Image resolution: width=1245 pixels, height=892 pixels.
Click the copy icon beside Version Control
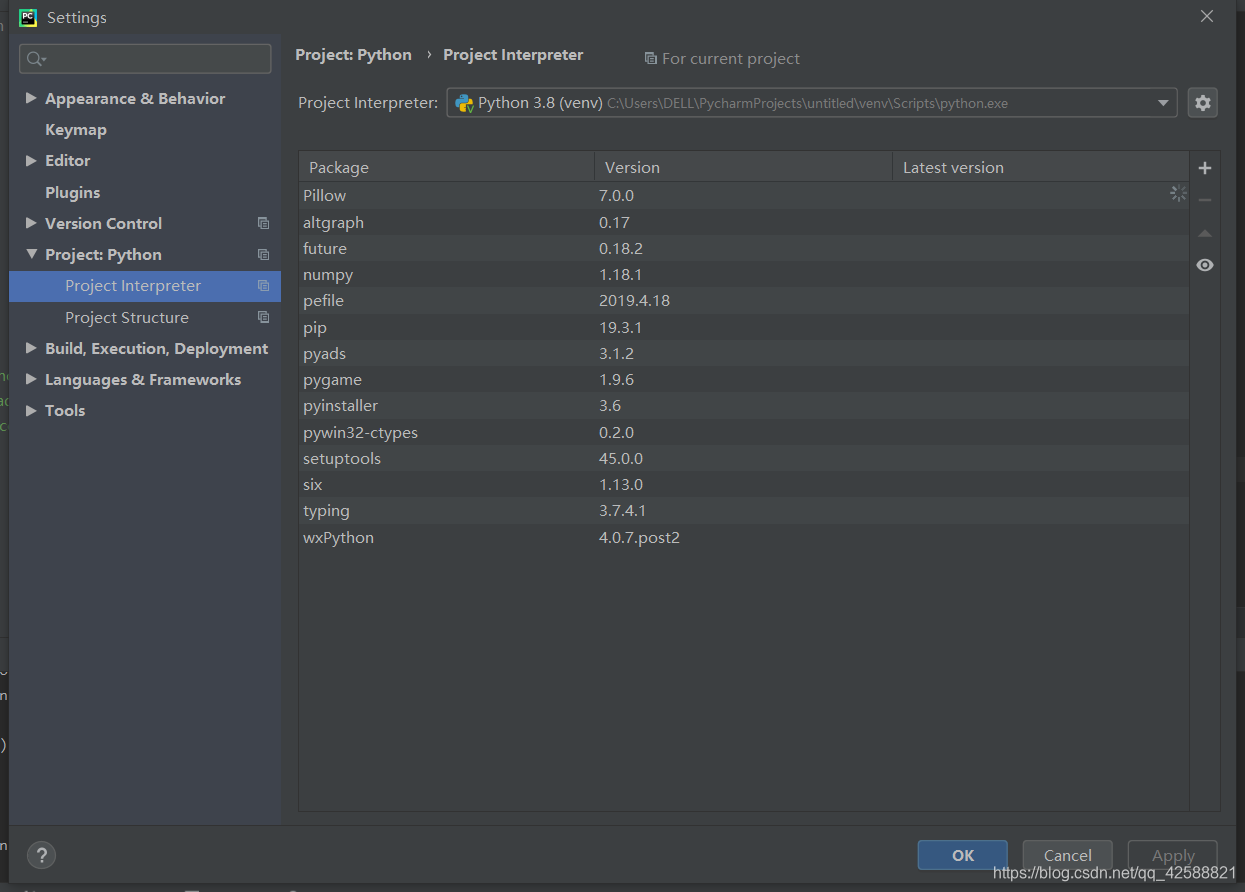pos(263,223)
